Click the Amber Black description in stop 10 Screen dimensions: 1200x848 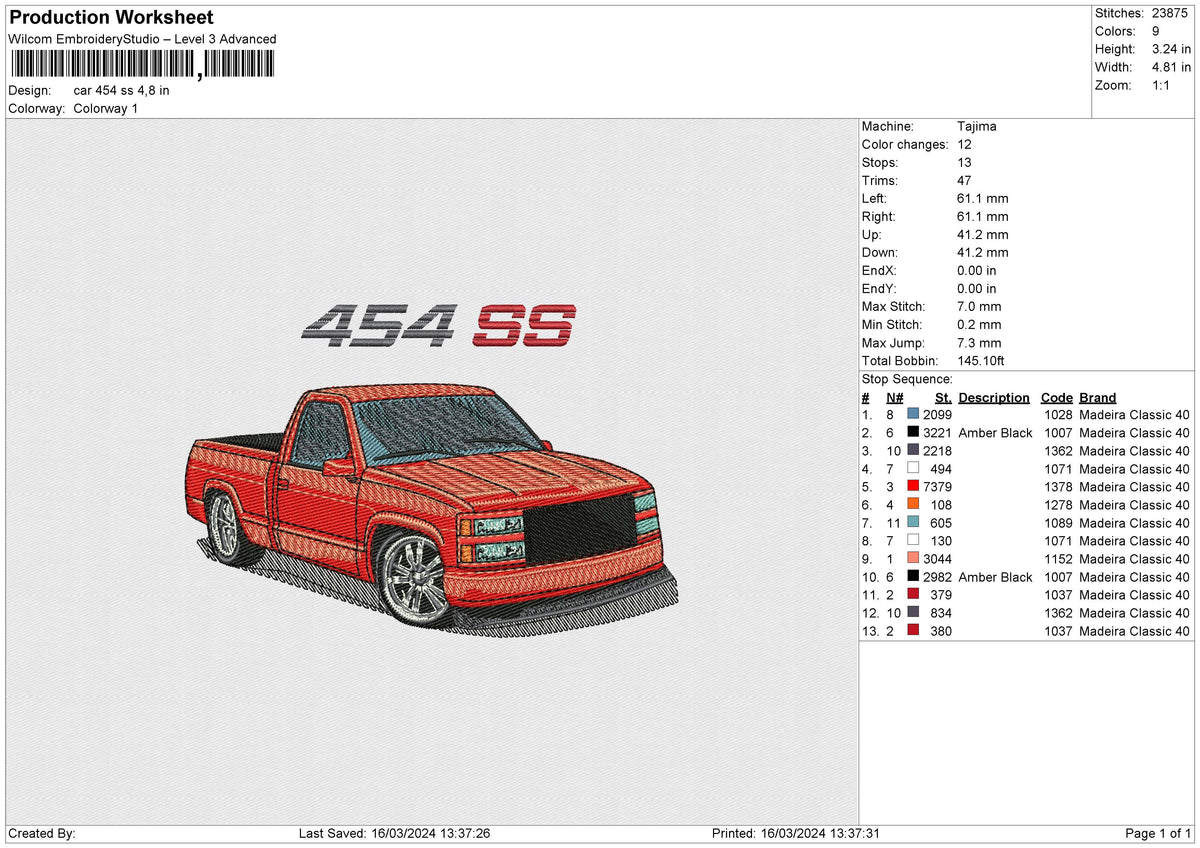coord(995,577)
